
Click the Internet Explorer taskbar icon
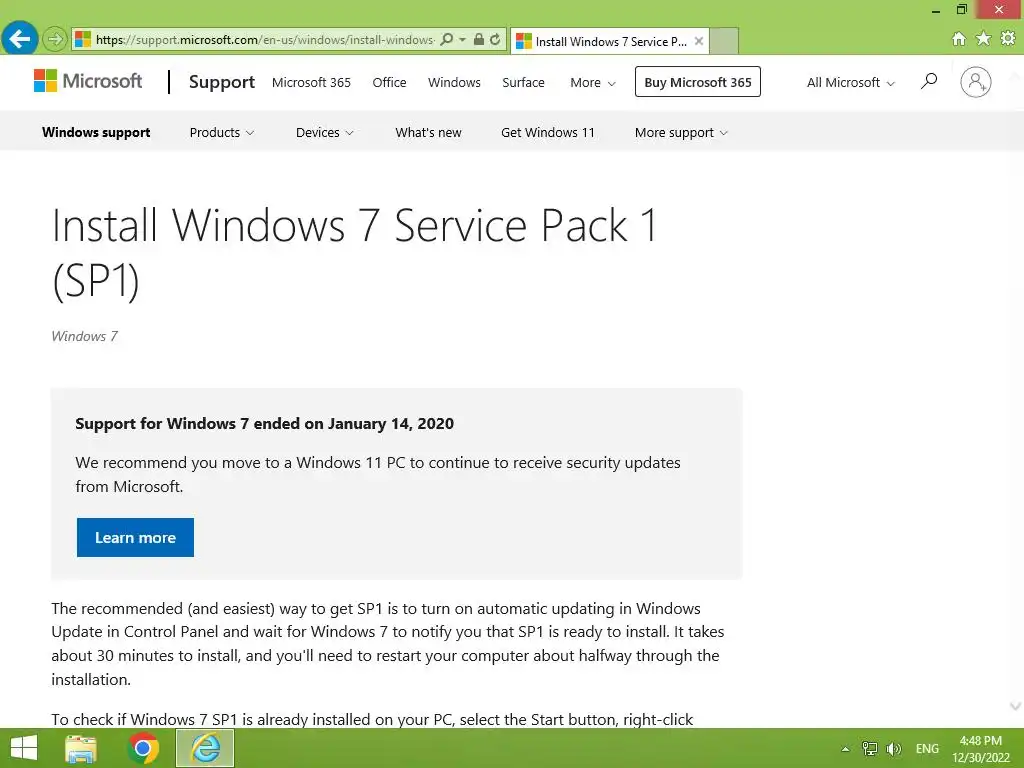[x=205, y=748]
